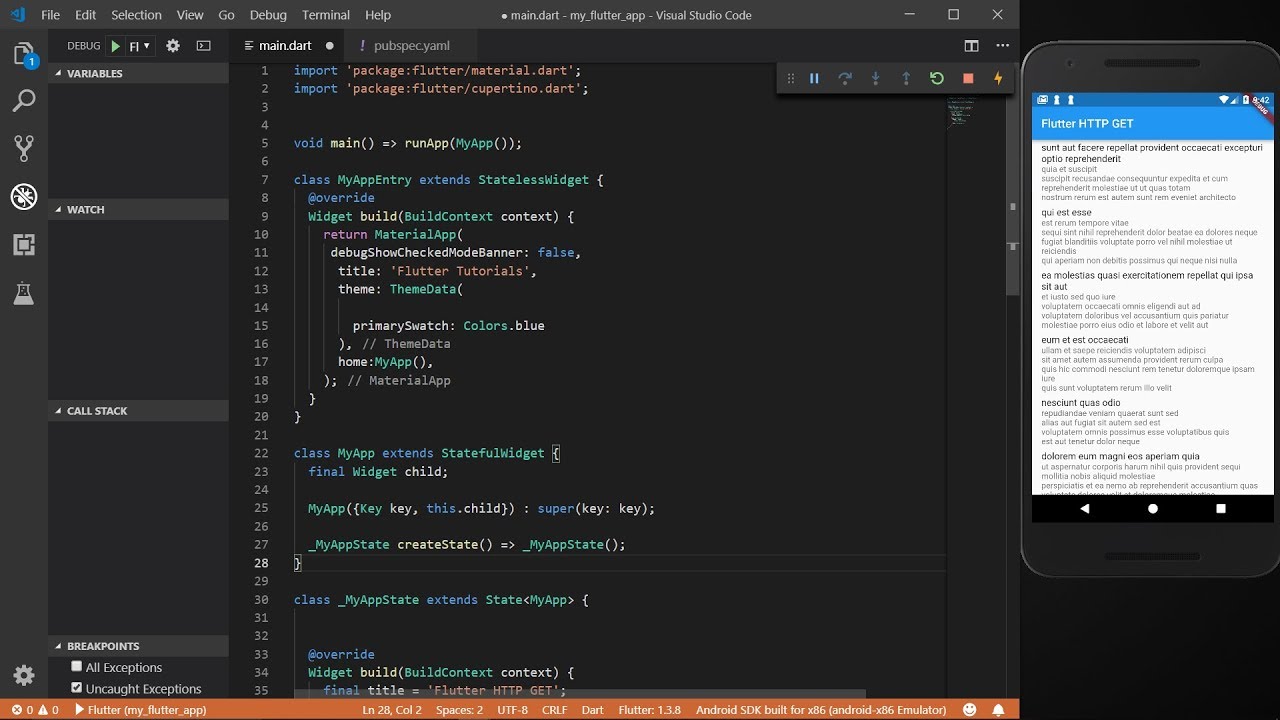The width and height of the screenshot is (1280, 720).
Task: Select Dart language mode indicator
Action: [x=593, y=710]
